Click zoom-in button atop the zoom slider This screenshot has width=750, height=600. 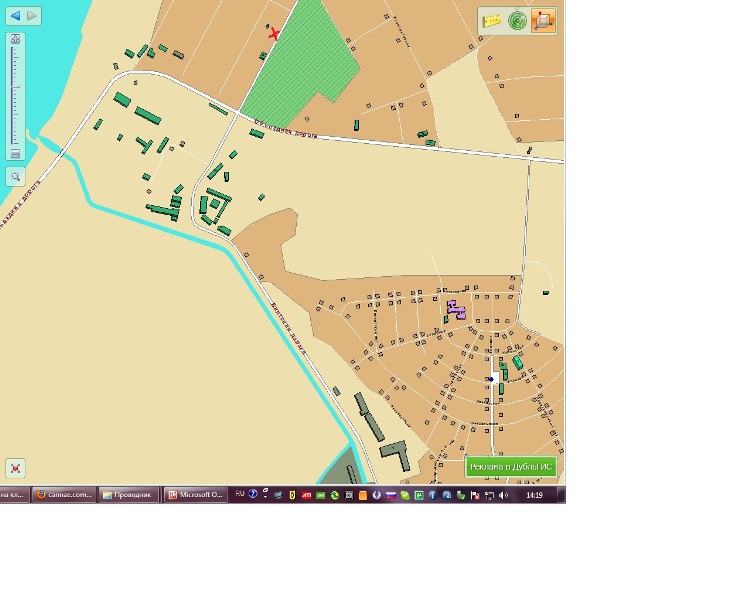pyautogui.click(x=15, y=40)
